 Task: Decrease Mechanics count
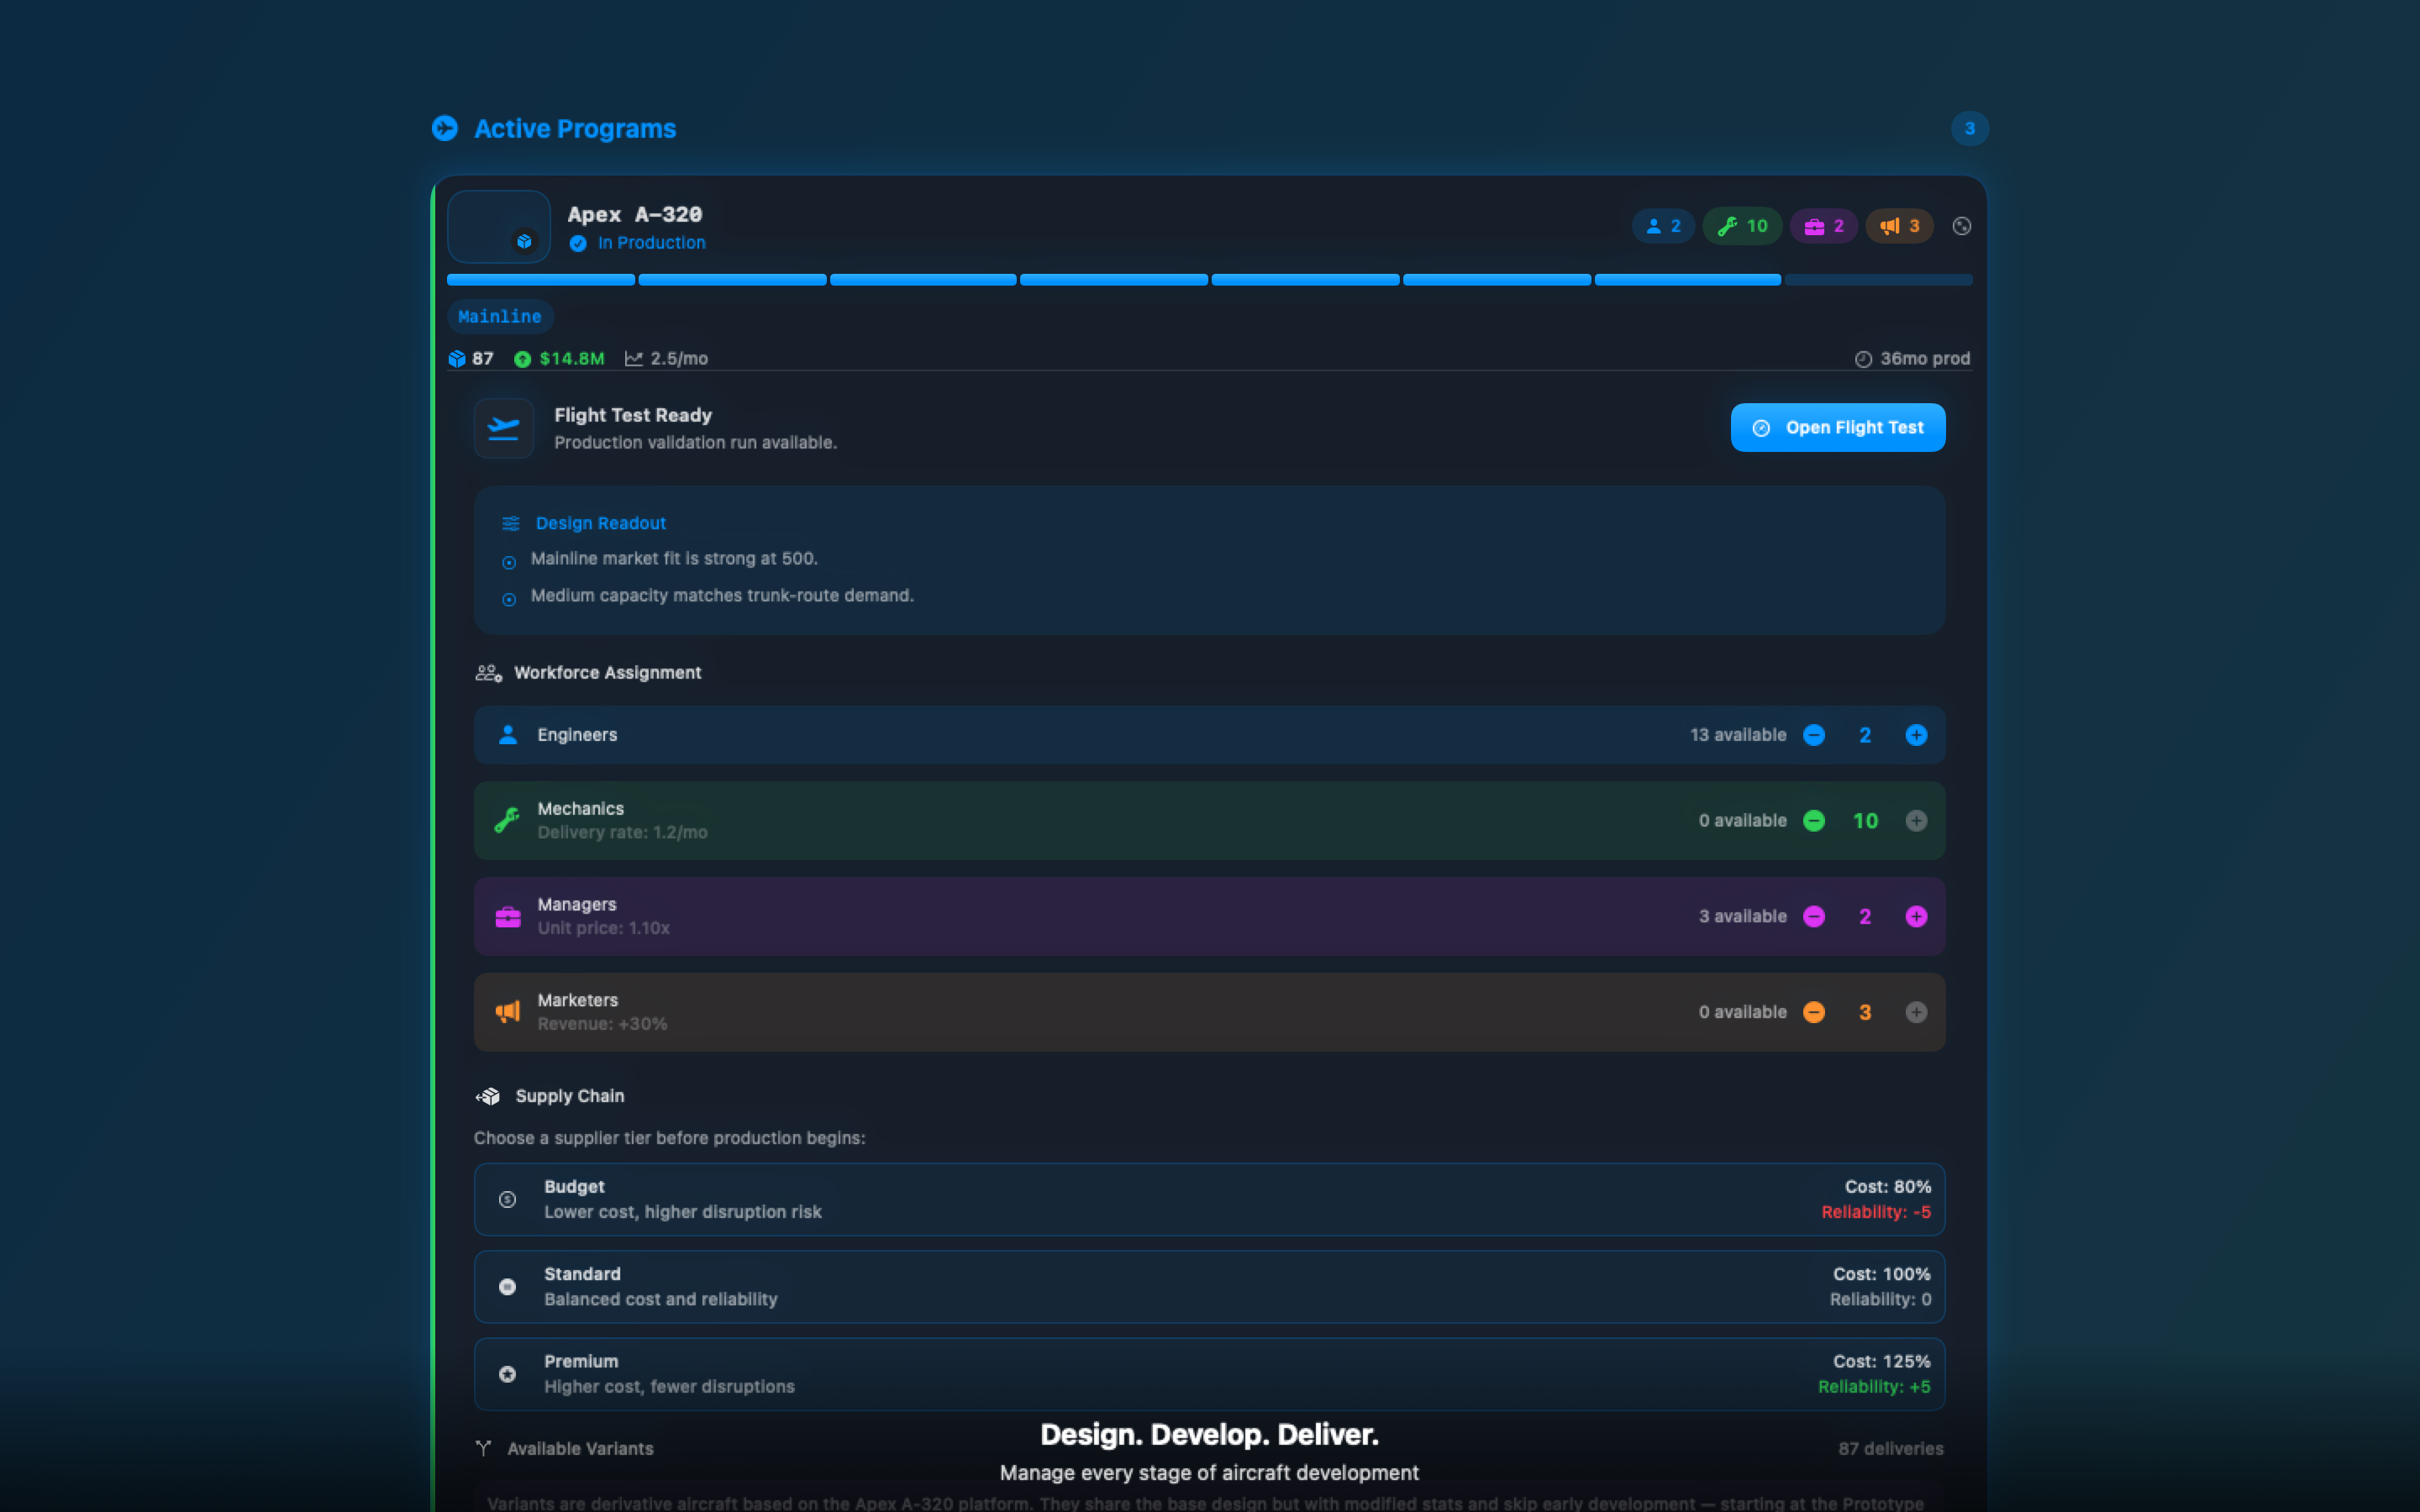1814,821
